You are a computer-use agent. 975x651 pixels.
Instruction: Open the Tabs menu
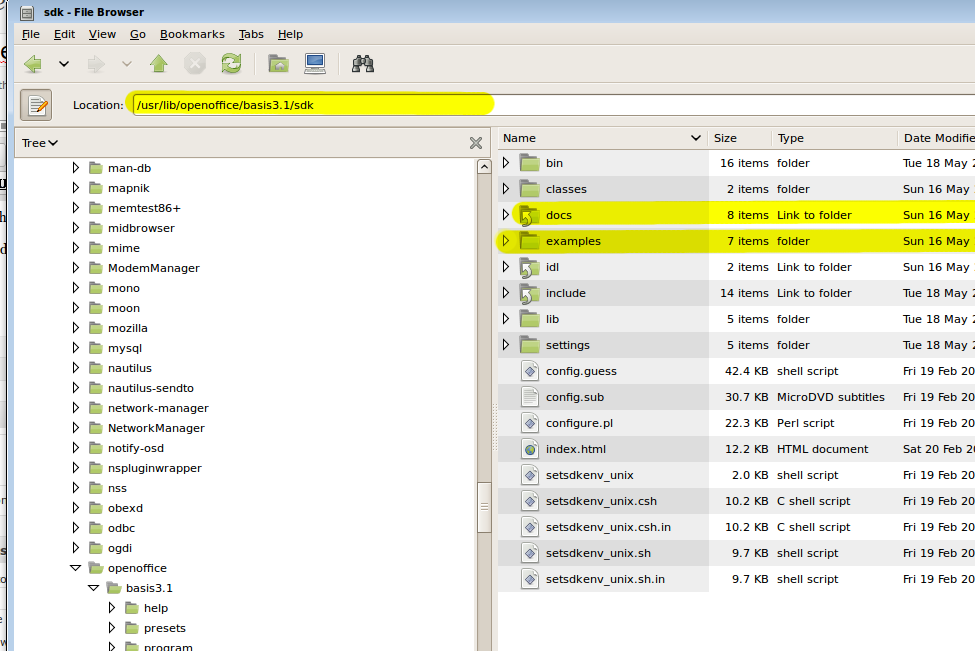251,34
